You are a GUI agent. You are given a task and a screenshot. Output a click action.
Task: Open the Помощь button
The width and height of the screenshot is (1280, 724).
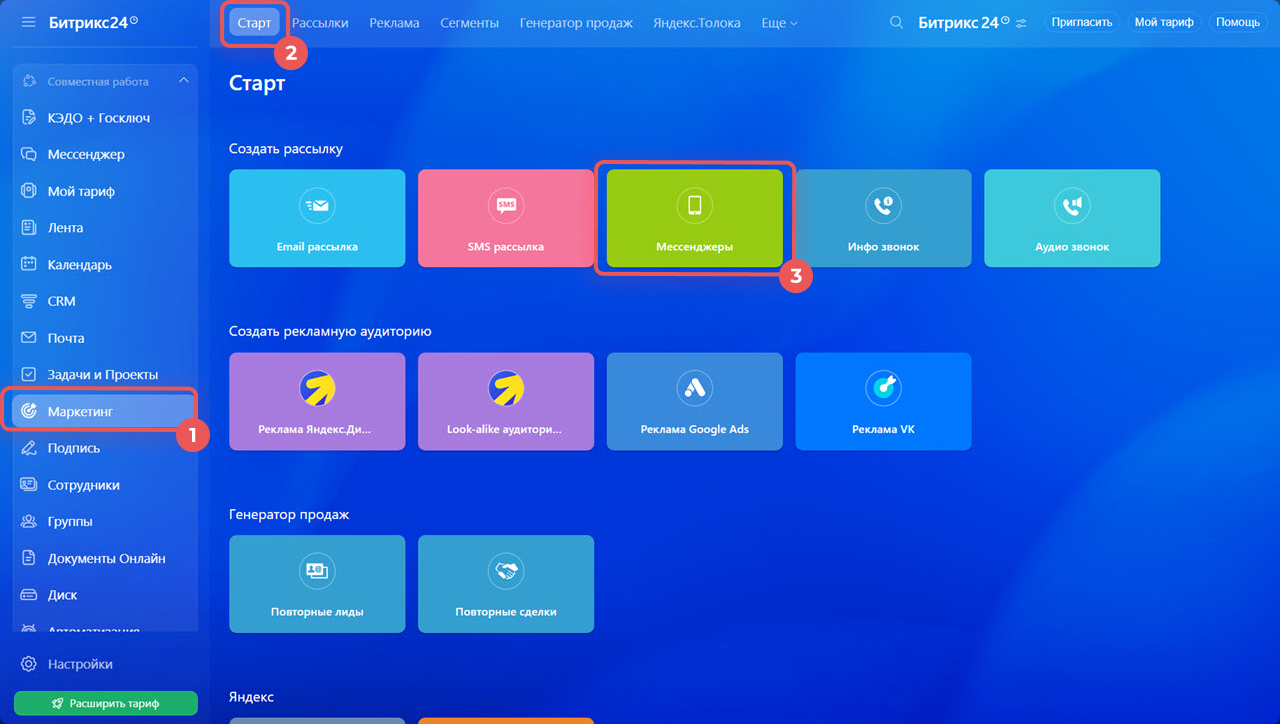[x=1238, y=22]
